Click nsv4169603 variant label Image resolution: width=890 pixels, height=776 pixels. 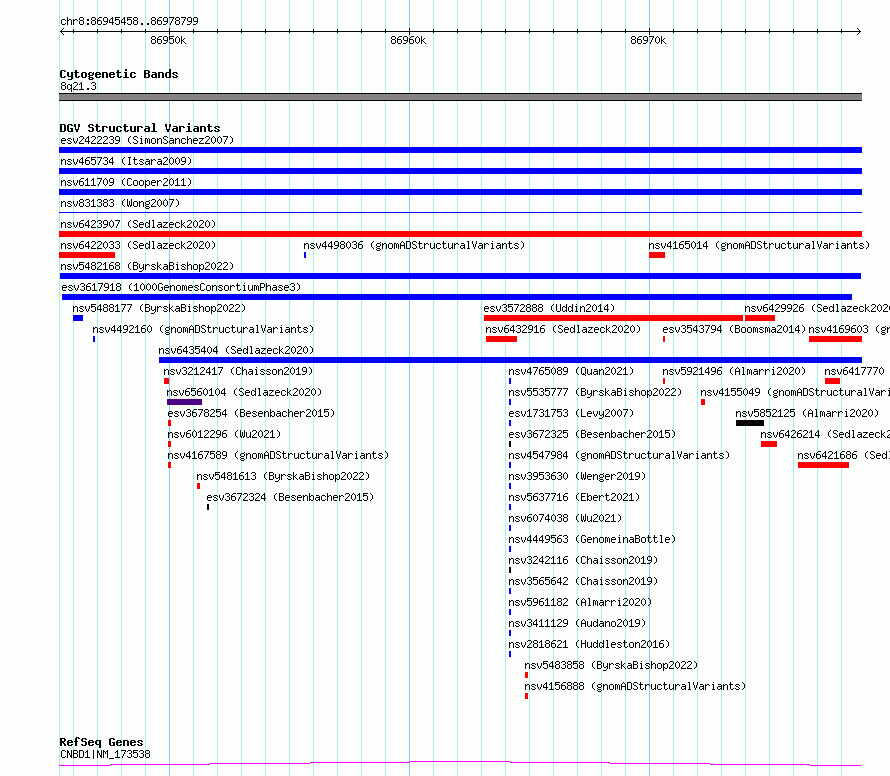click(x=849, y=329)
